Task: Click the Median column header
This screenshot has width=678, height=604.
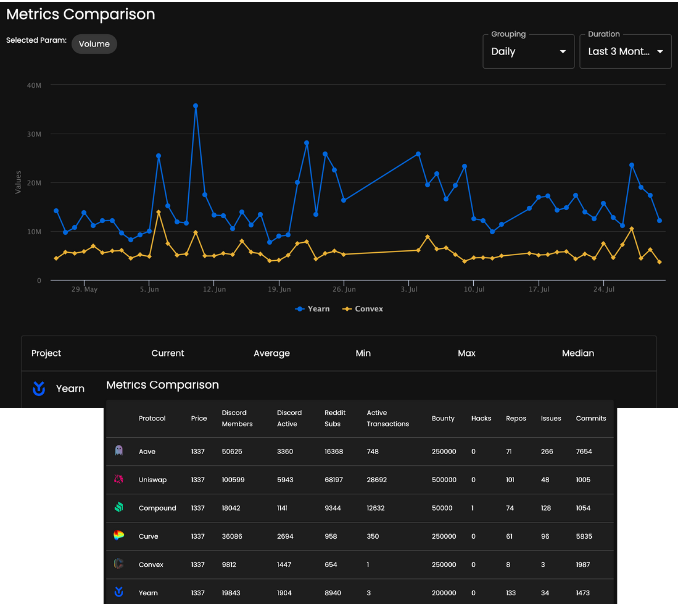Action: [x=577, y=353]
